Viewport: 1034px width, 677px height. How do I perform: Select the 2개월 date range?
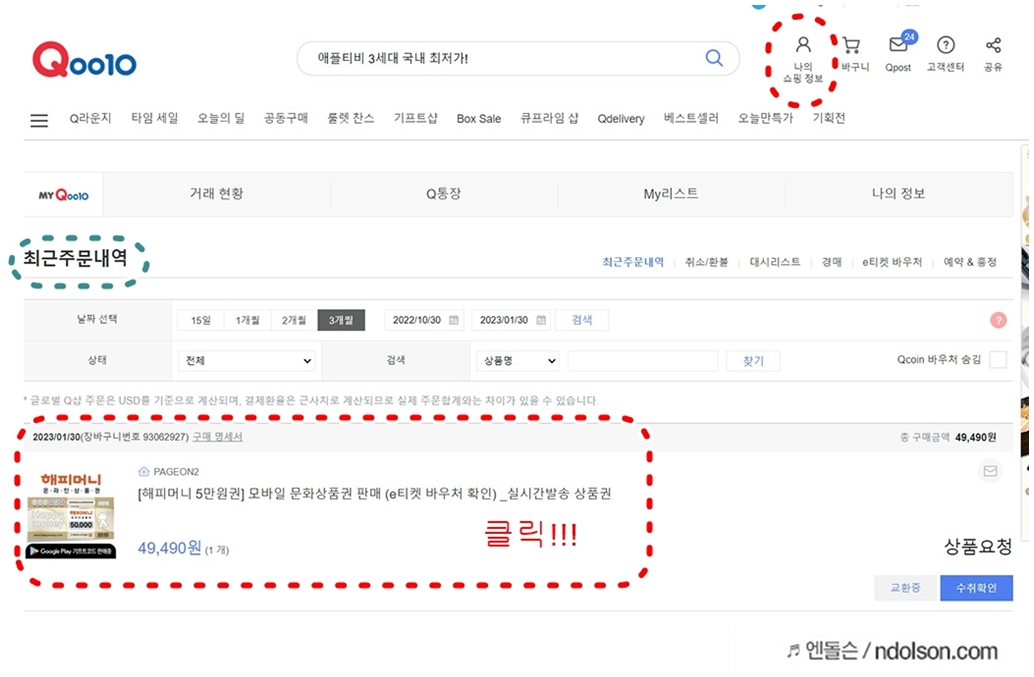[x=294, y=320]
